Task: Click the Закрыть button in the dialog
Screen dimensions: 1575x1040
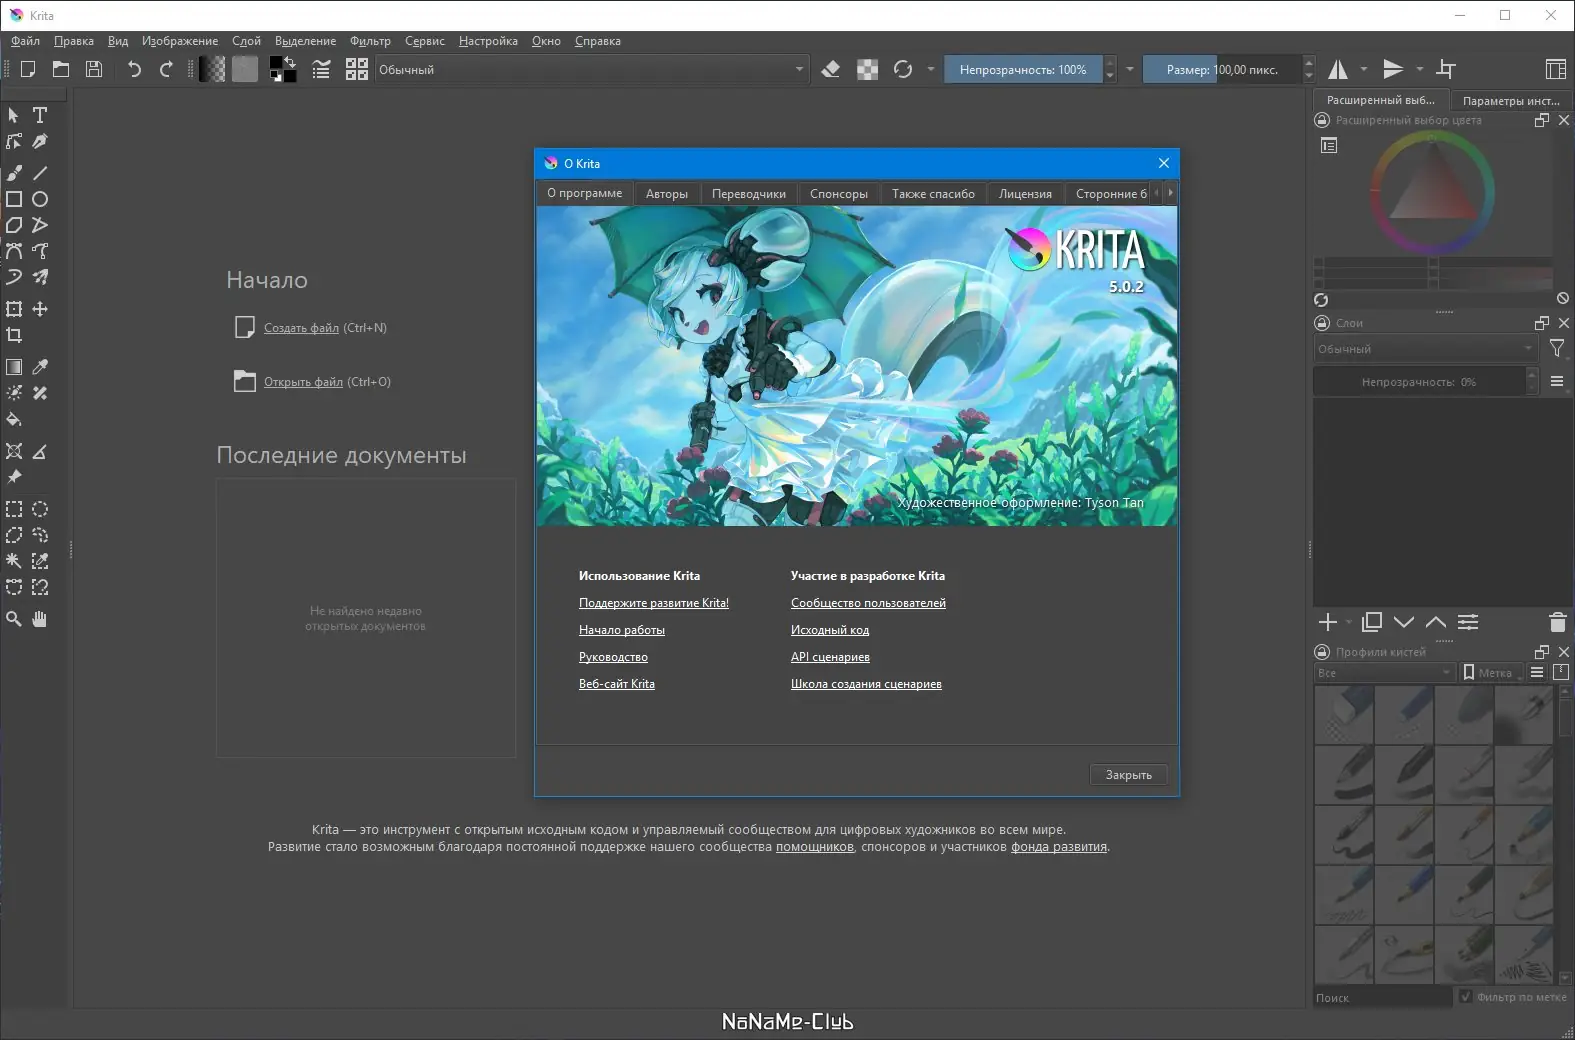Action: point(1128,774)
